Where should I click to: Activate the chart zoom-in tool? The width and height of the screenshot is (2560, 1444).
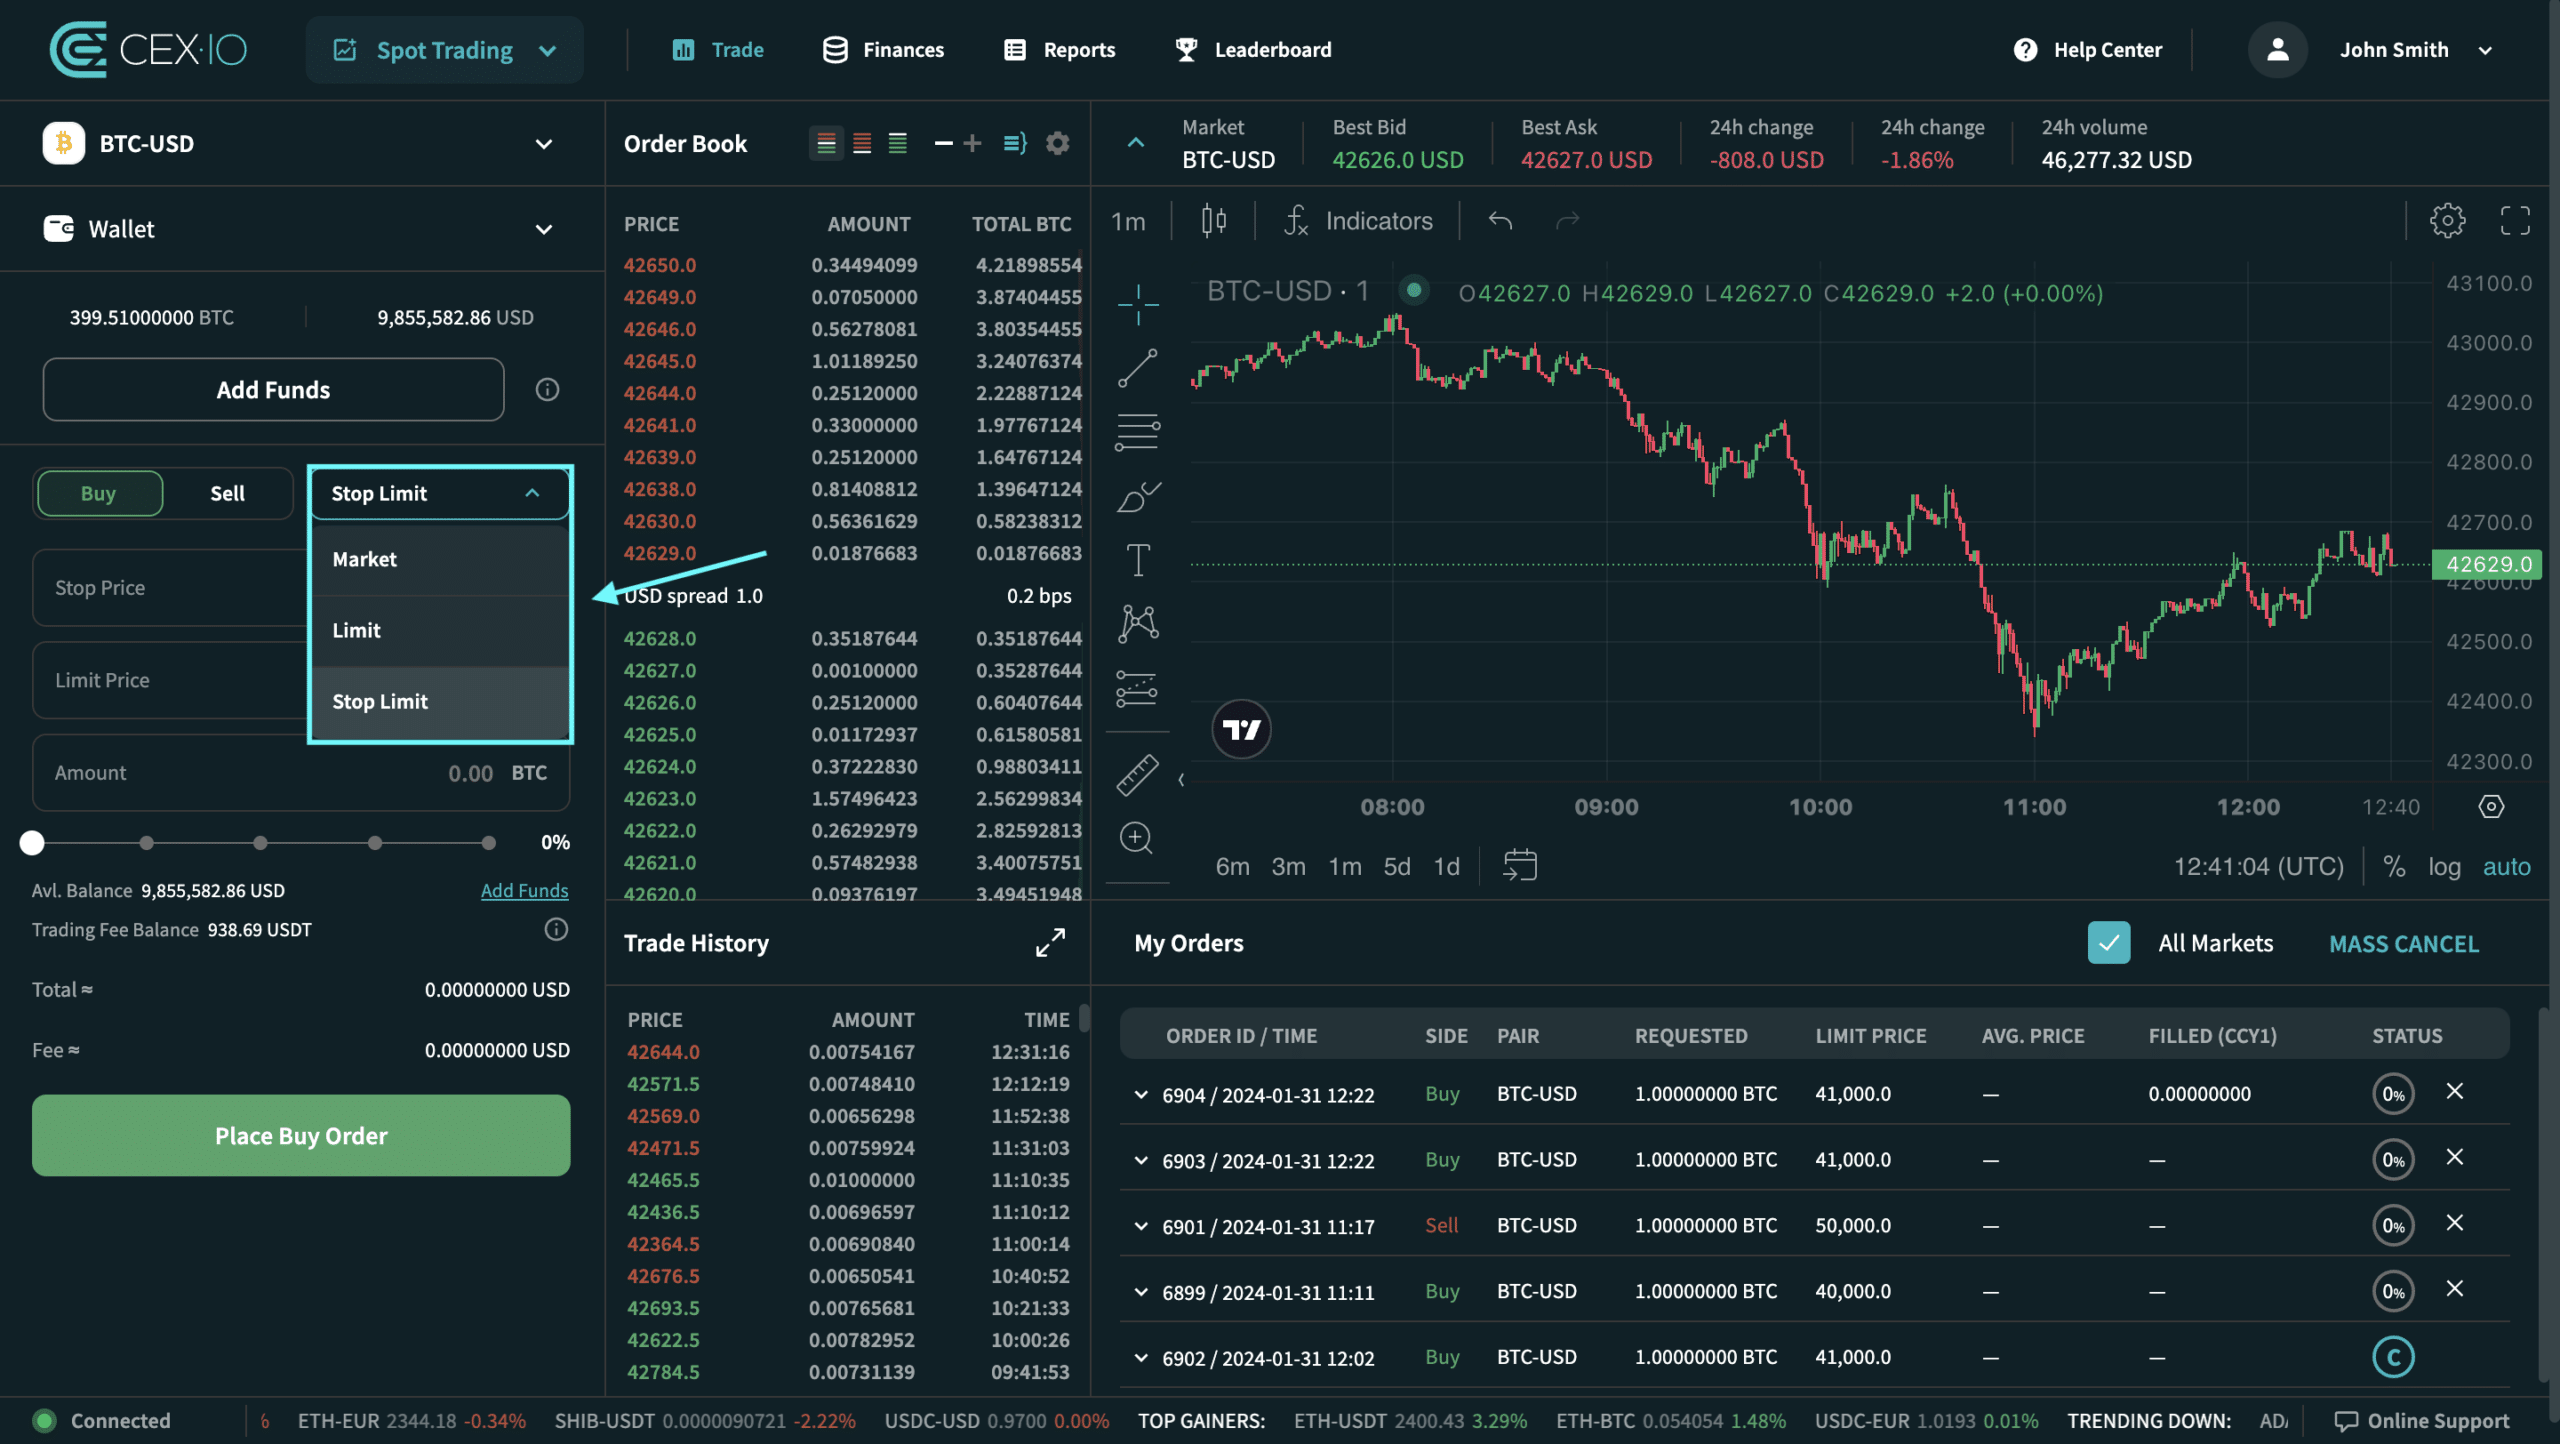tap(1136, 838)
